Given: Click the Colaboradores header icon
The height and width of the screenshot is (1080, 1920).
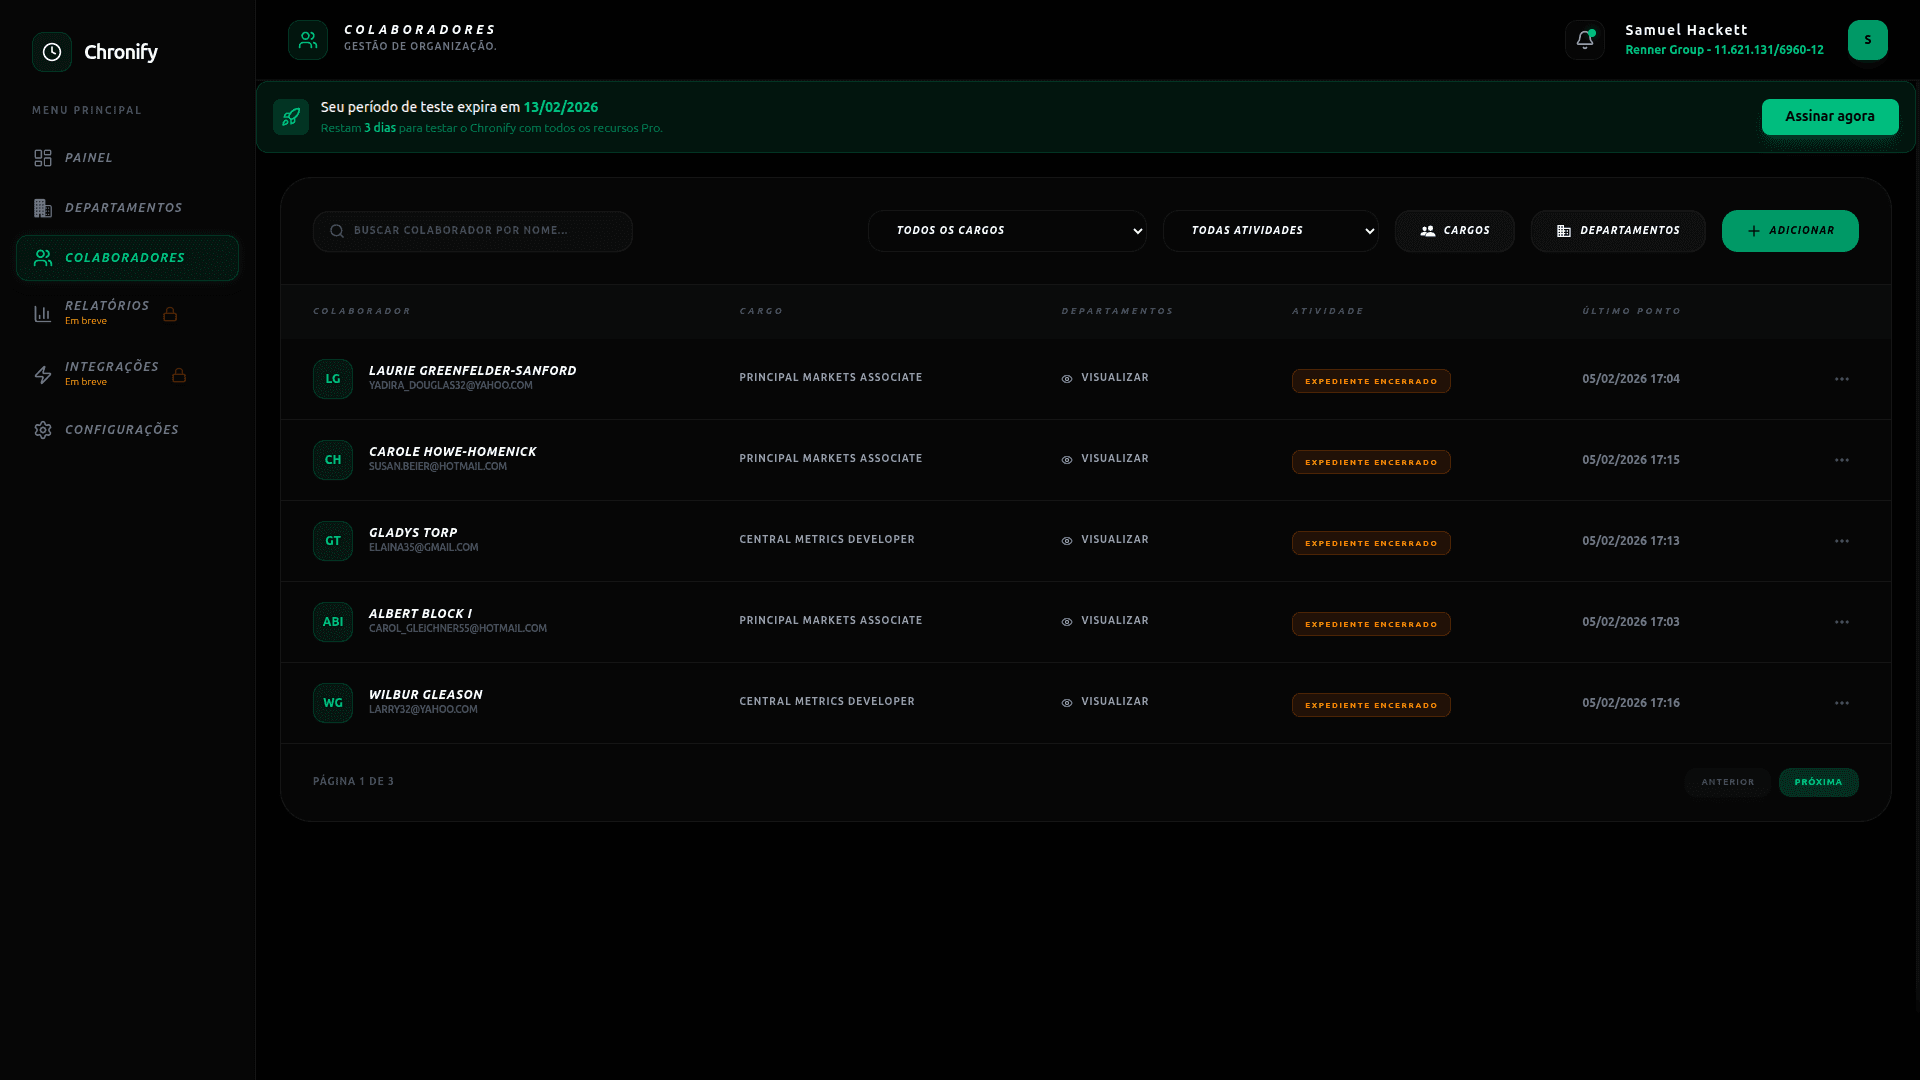Looking at the screenshot, I should click(308, 40).
